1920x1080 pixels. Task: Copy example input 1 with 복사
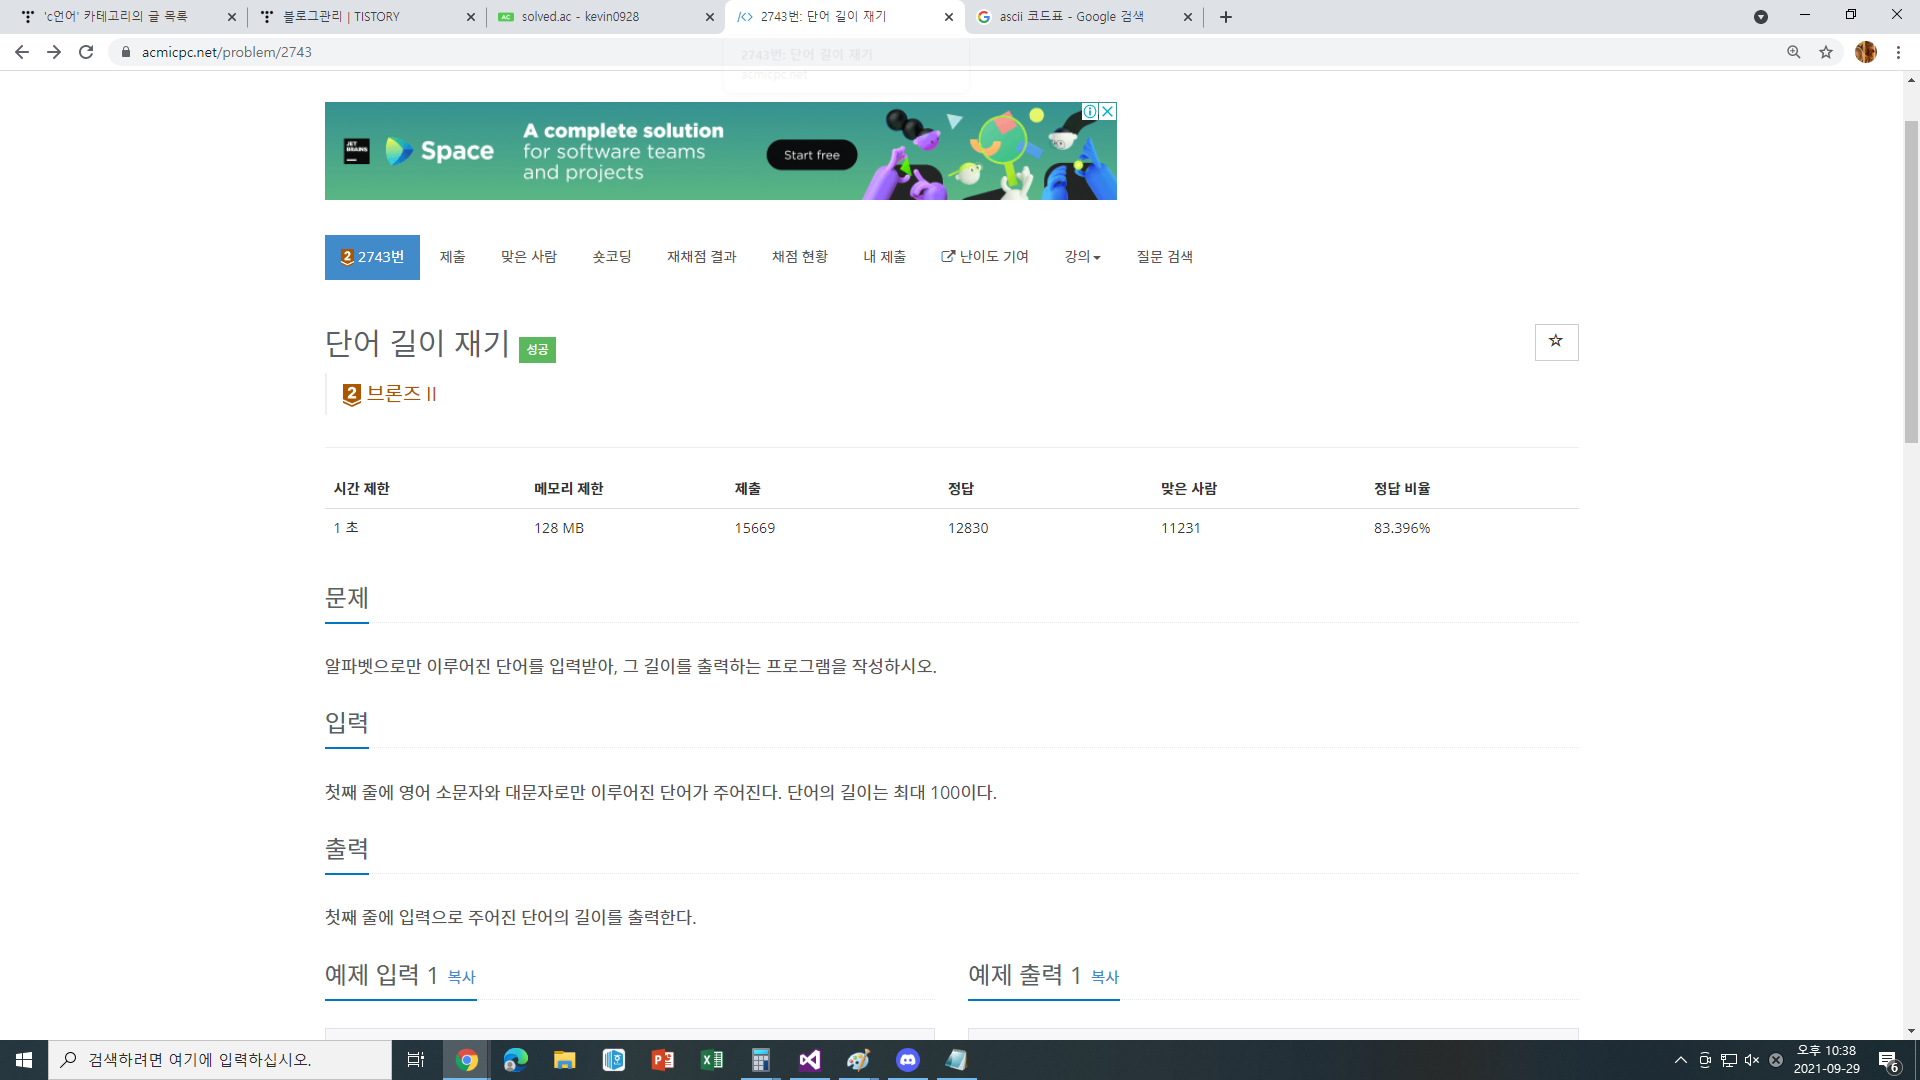461,977
